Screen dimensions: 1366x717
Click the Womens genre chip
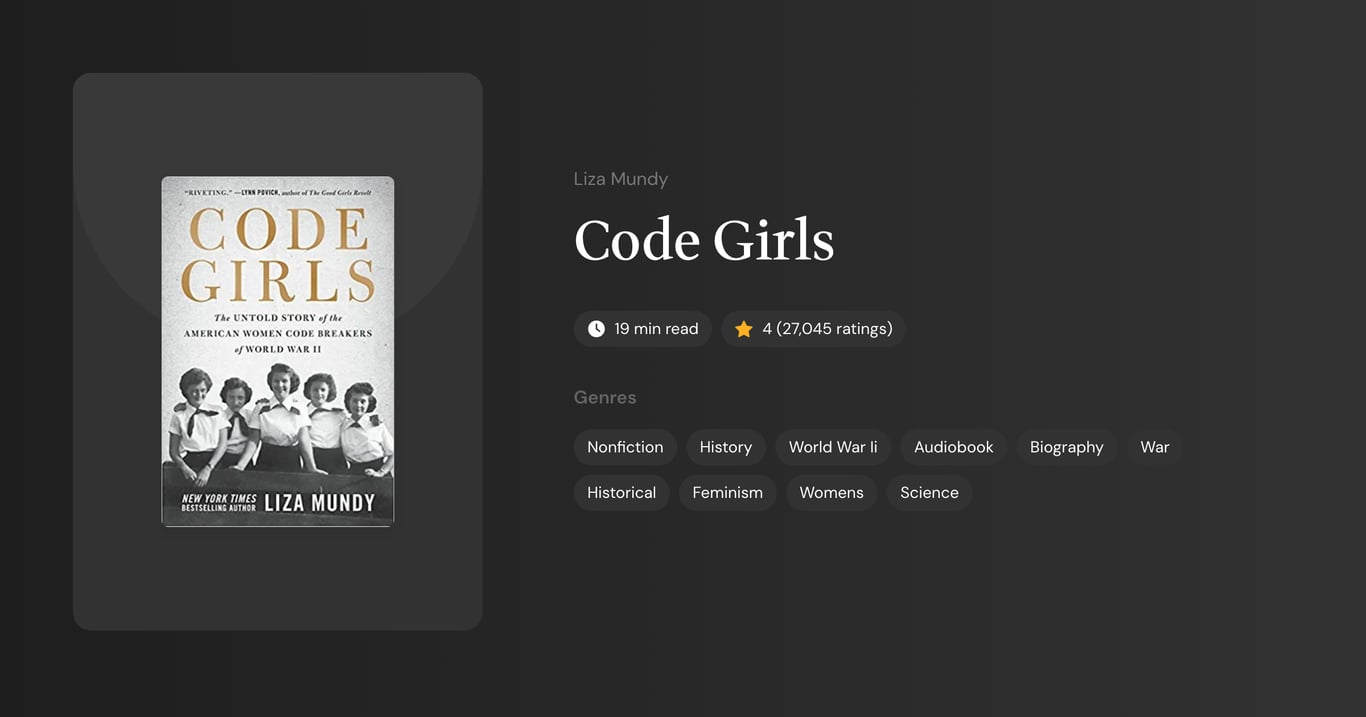click(831, 492)
